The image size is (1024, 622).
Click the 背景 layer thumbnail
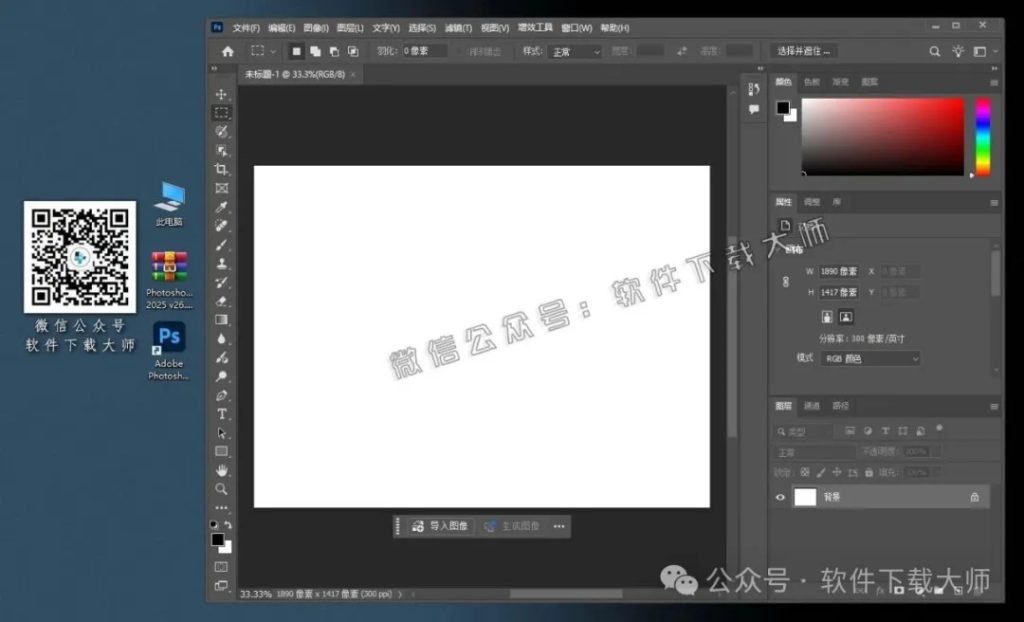click(805, 497)
